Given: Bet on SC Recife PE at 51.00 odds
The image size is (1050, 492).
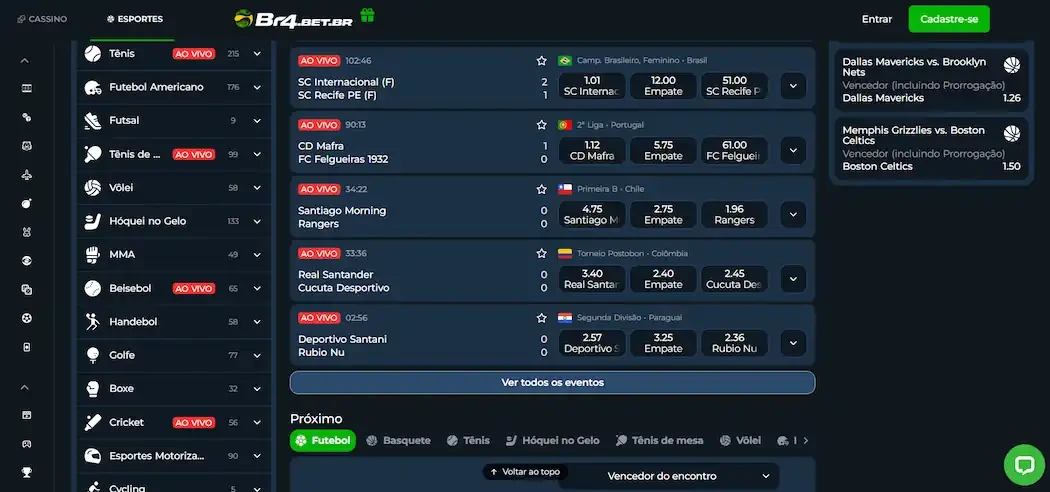Looking at the screenshot, I should tap(735, 86).
